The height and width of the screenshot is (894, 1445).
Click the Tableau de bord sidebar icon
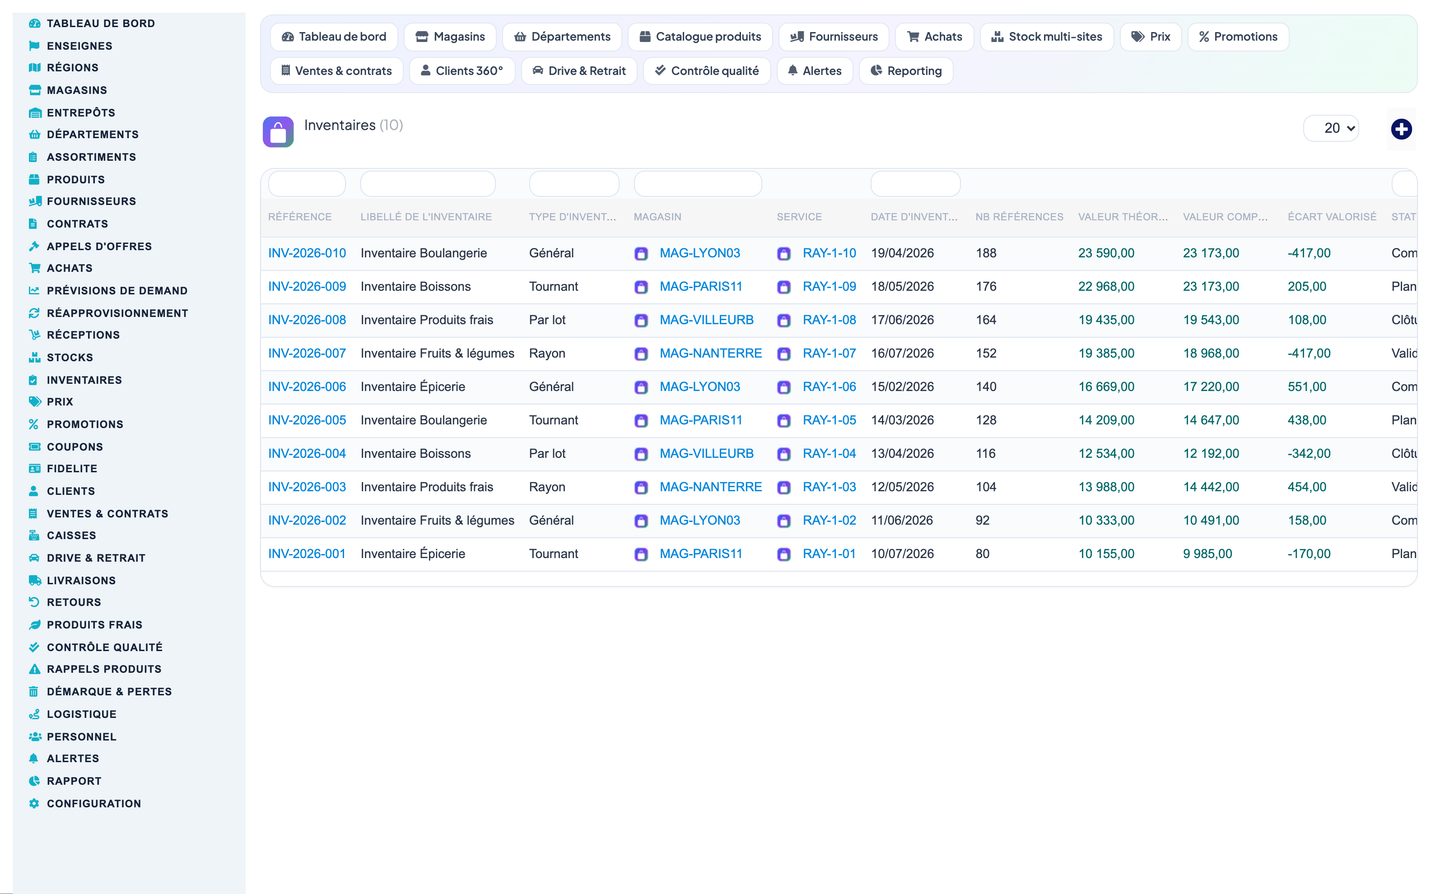pos(35,23)
